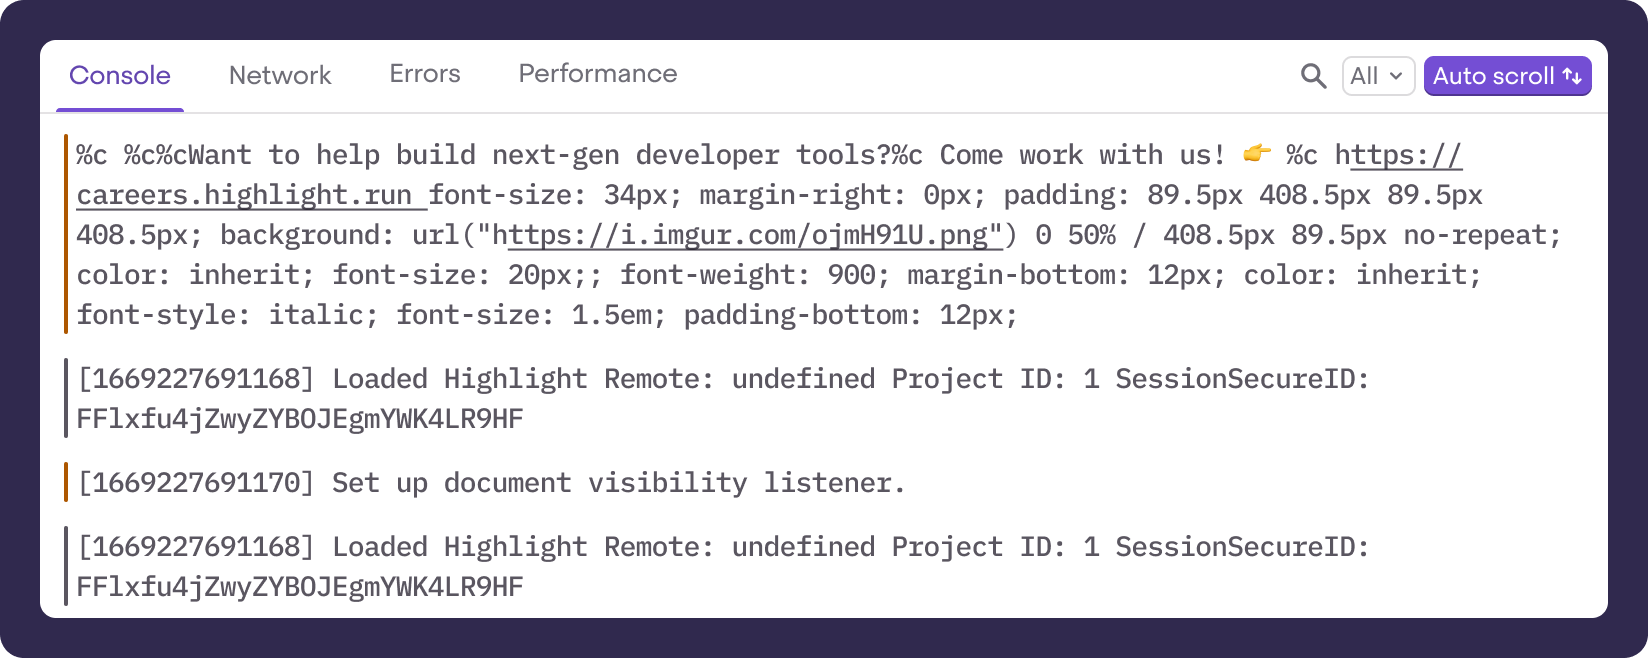Viewport: 1648px width, 658px height.
Task: Click the up-down arrows icon in Auto scroll
Action: pyautogui.click(x=1572, y=76)
